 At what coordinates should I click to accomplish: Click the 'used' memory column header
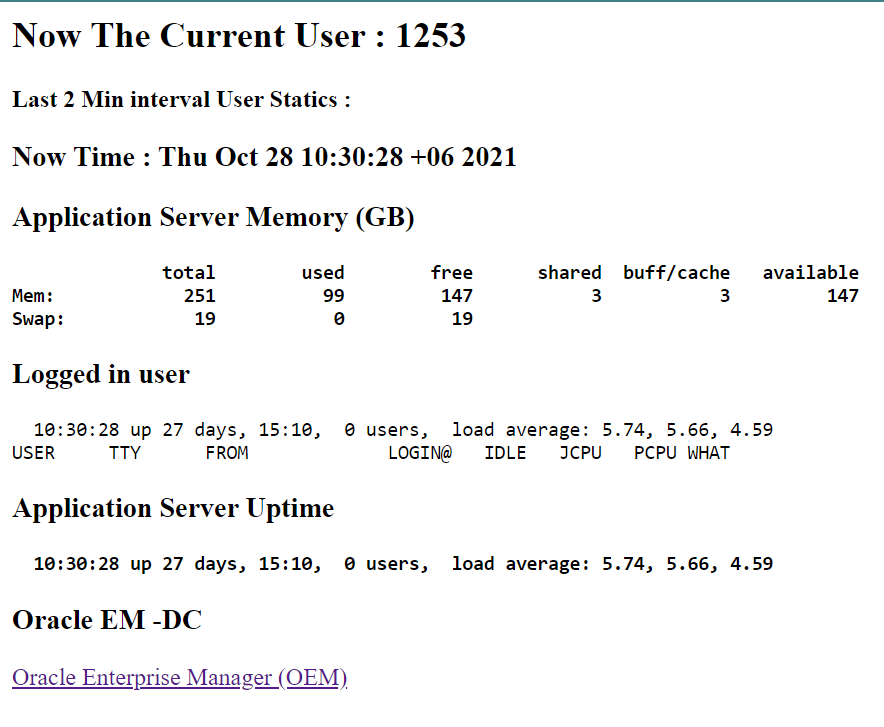322,272
